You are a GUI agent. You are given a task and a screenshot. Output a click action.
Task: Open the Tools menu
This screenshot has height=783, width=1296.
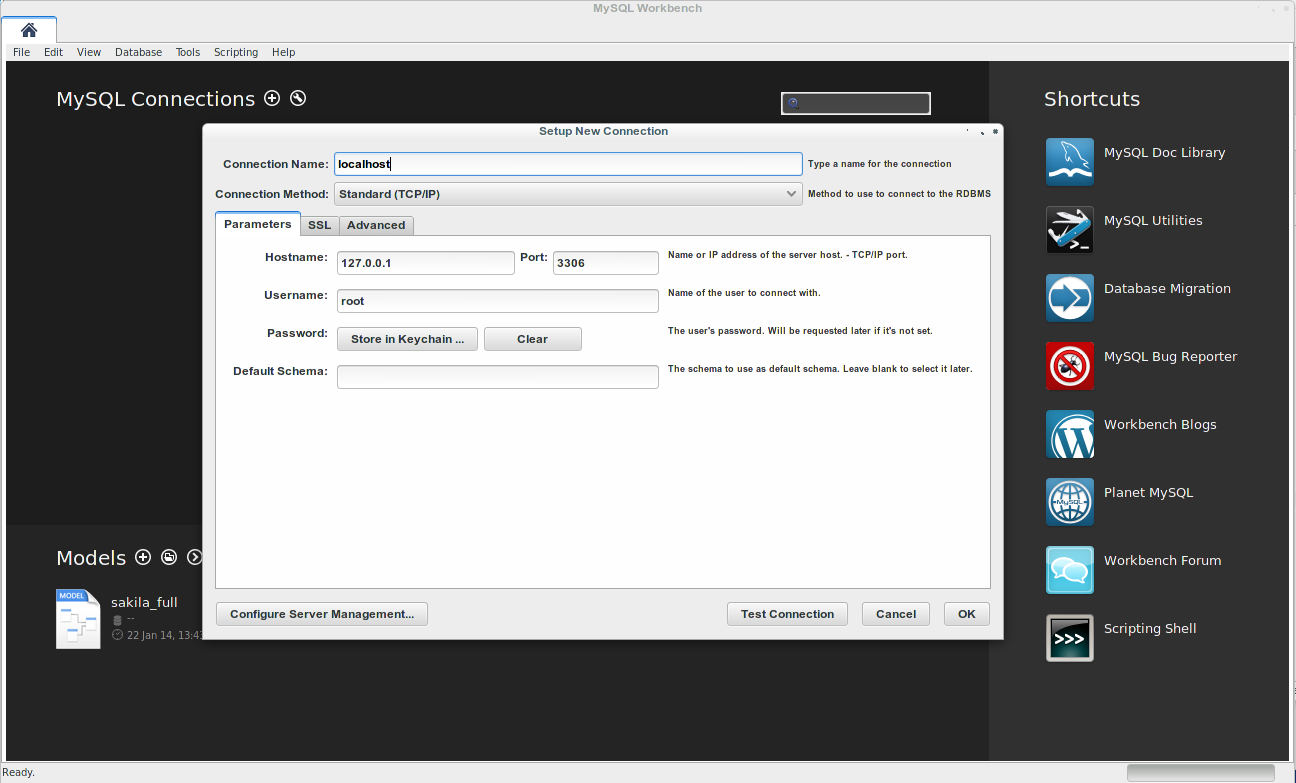pos(188,52)
